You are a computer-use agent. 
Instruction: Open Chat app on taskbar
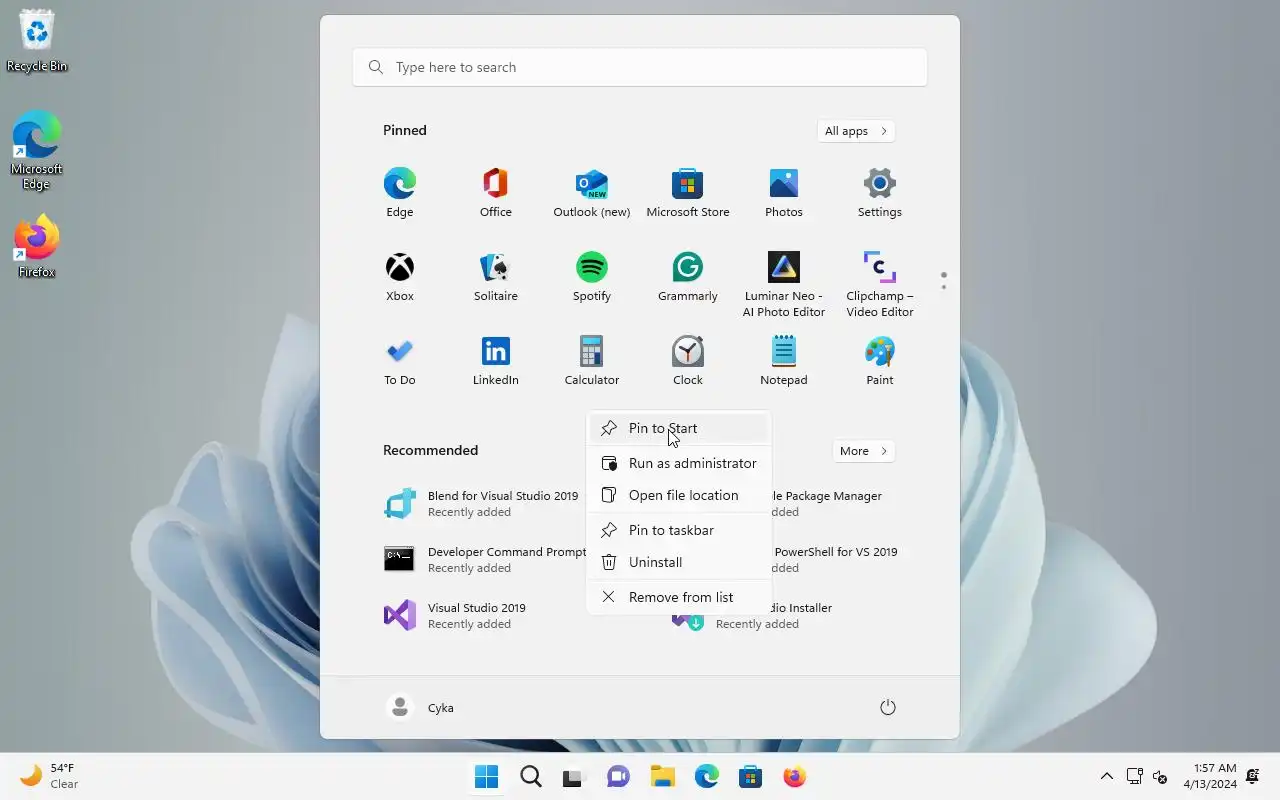pyautogui.click(x=618, y=777)
